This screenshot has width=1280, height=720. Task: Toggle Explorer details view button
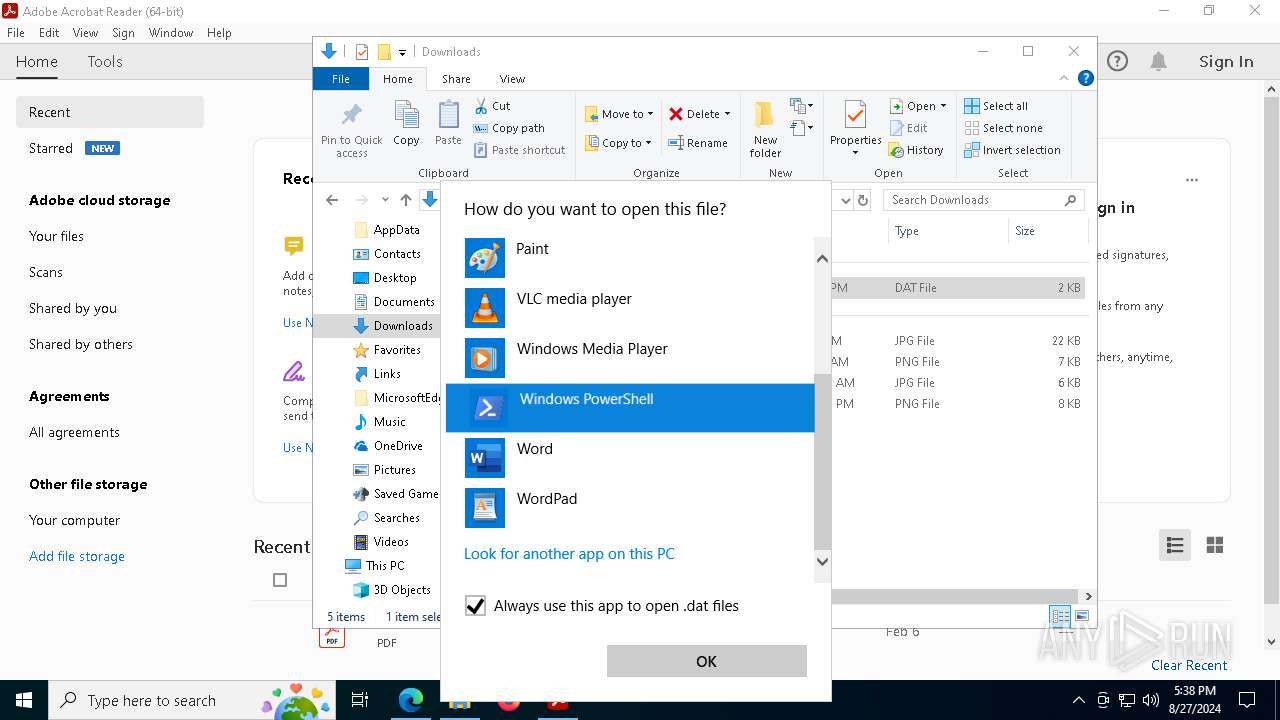[1060, 616]
